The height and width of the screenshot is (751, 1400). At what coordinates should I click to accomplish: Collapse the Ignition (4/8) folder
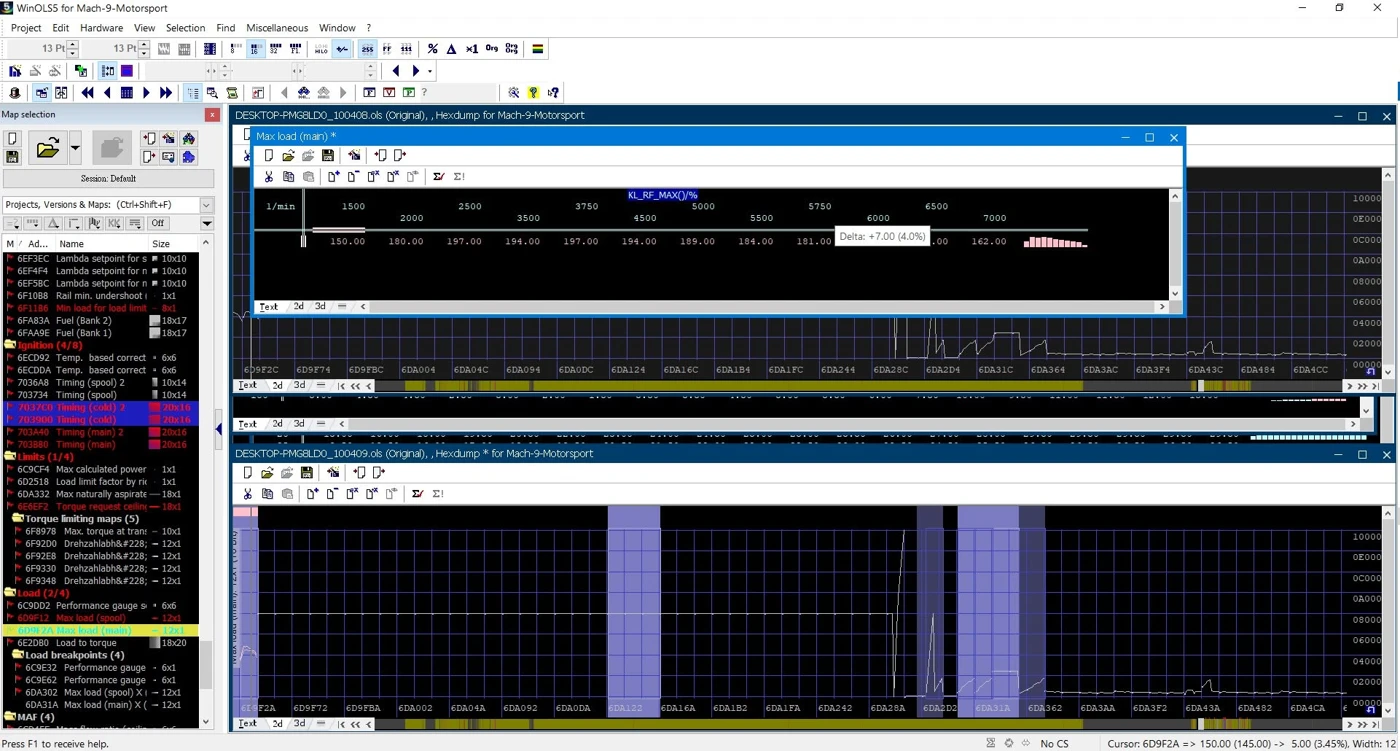(x=10, y=345)
